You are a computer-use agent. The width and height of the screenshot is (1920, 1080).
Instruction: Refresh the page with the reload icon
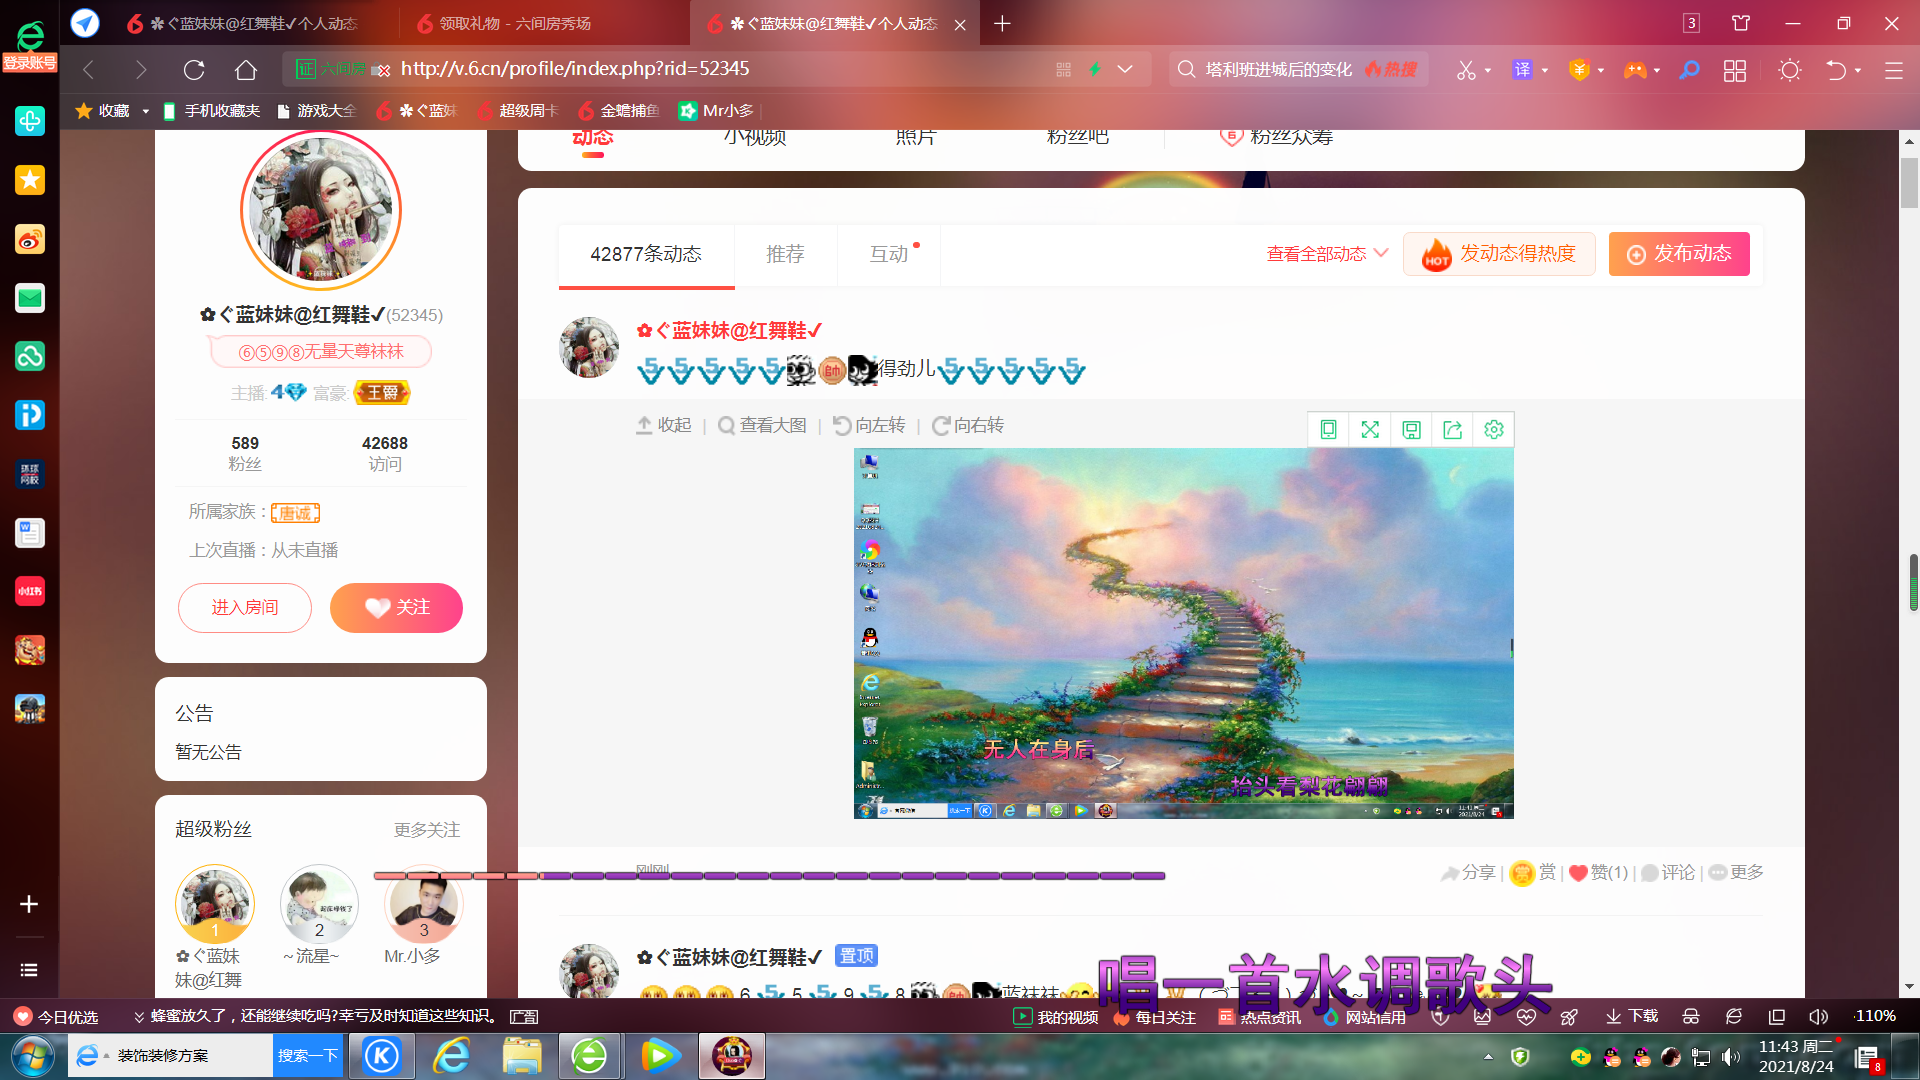[x=194, y=69]
